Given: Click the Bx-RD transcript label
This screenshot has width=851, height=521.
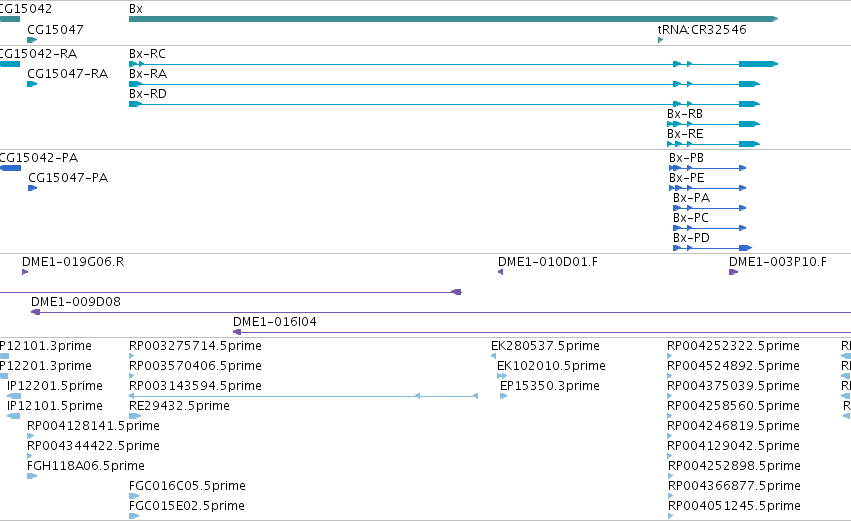Looking at the screenshot, I should tap(148, 94).
